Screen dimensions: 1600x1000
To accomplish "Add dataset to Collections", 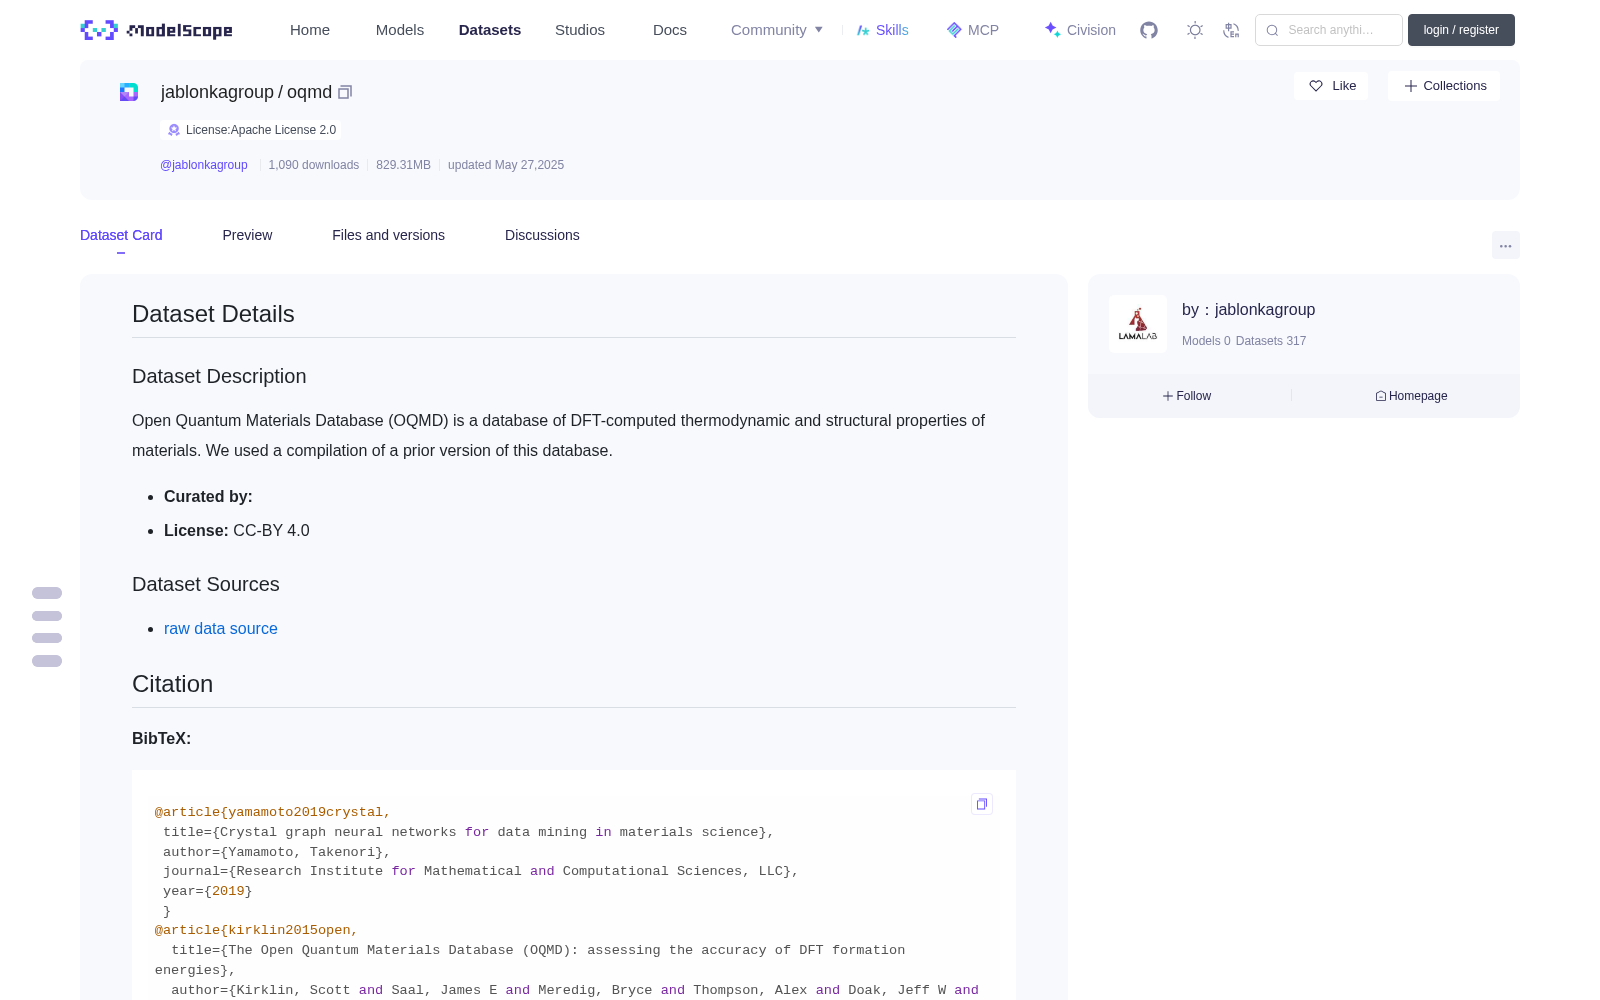I will [1444, 86].
